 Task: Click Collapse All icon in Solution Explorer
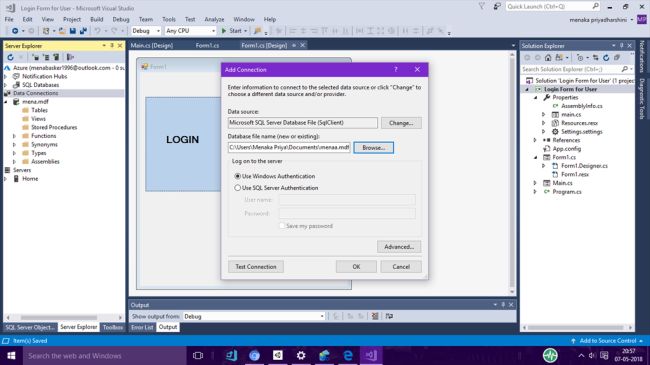617,58
